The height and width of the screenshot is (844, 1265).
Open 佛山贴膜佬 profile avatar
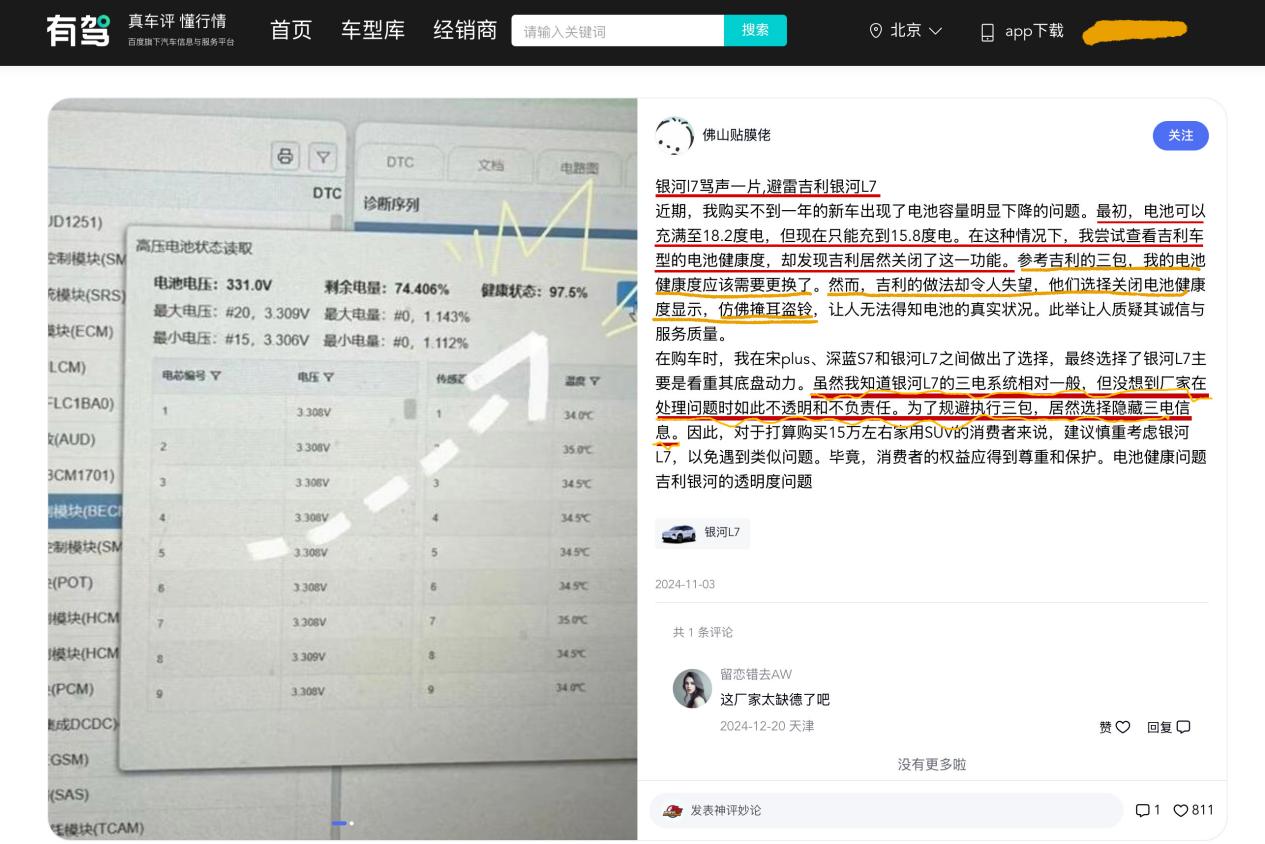coord(674,135)
